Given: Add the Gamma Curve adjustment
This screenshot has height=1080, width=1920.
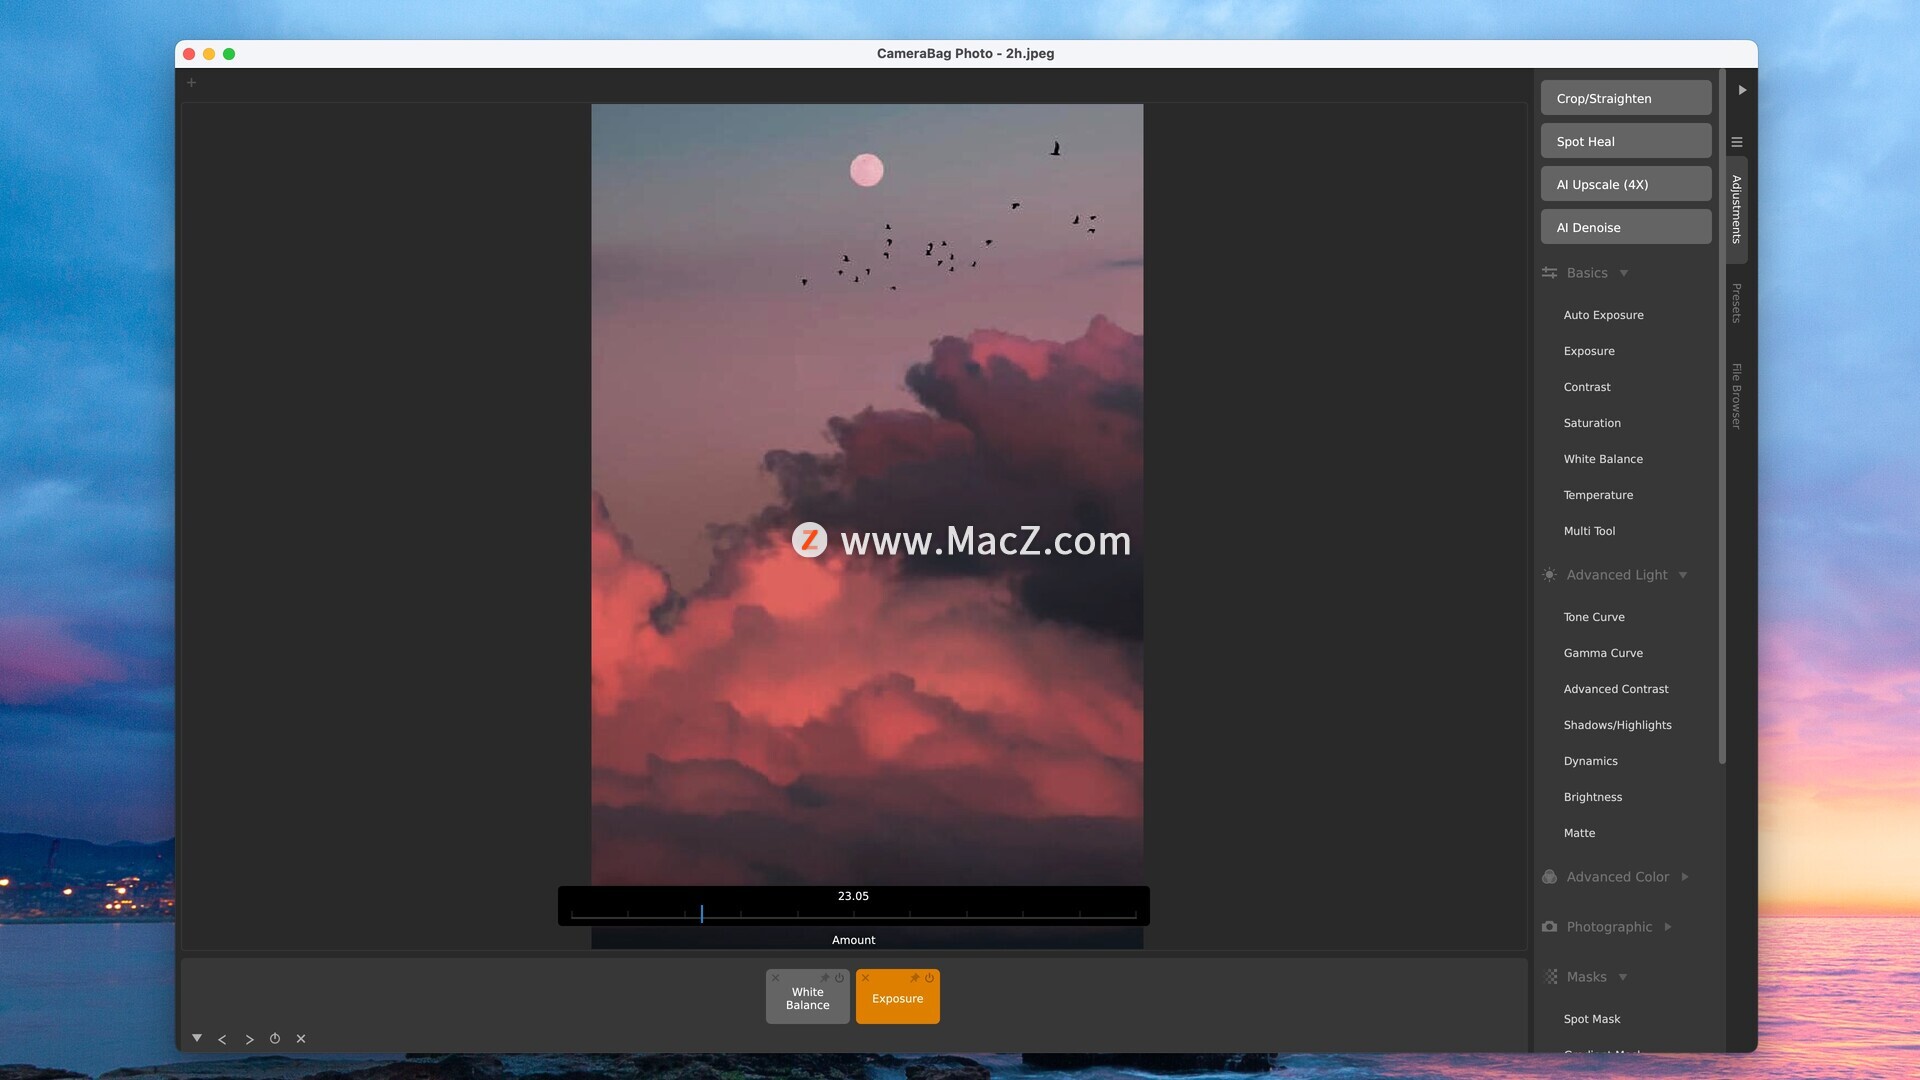Looking at the screenshot, I should [1603, 653].
